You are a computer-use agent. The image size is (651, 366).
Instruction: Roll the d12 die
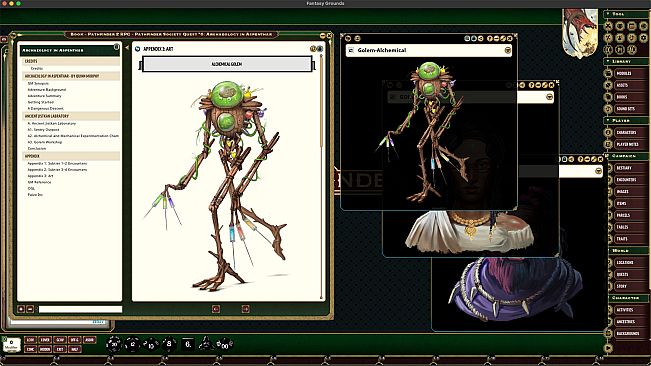point(132,344)
